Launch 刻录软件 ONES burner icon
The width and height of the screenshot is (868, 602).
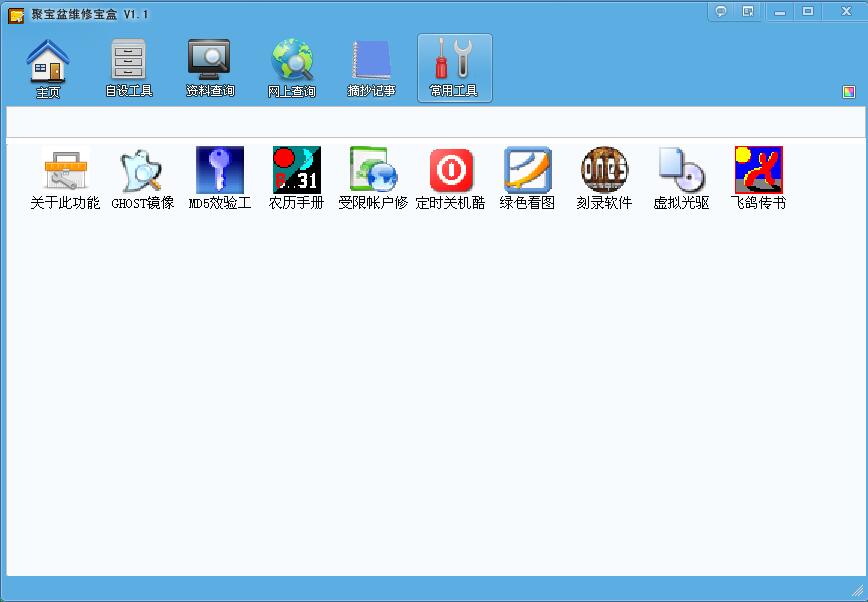(604, 178)
